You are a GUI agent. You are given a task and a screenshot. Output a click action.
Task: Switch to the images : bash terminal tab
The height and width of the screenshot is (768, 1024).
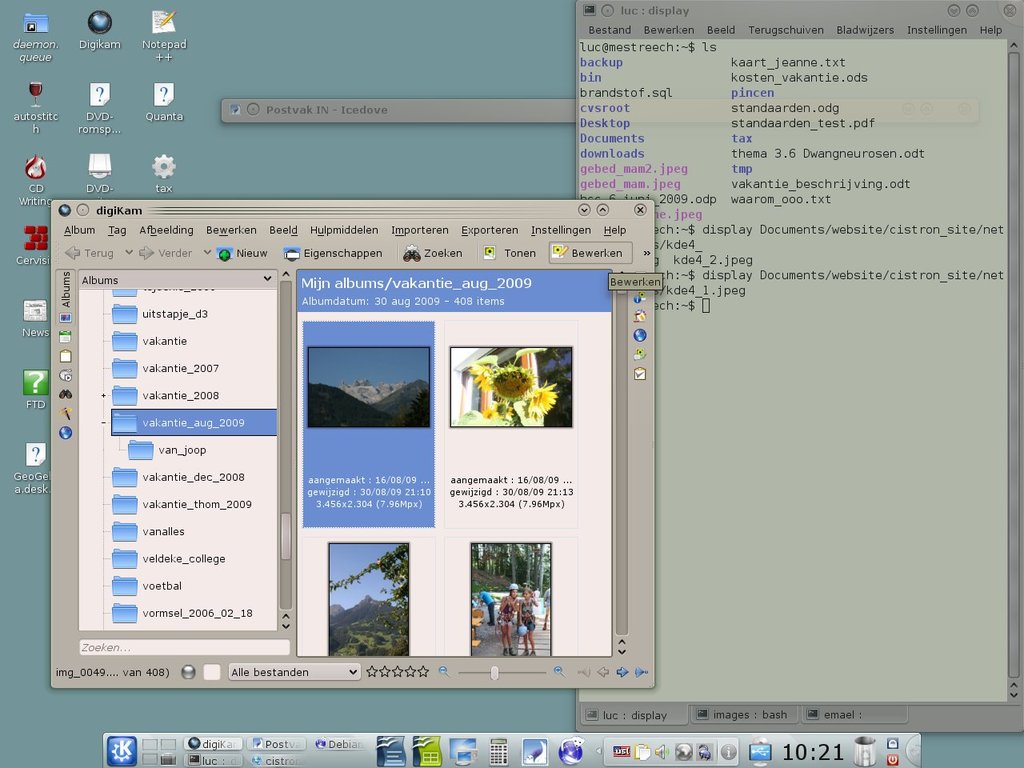click(742, 715)
